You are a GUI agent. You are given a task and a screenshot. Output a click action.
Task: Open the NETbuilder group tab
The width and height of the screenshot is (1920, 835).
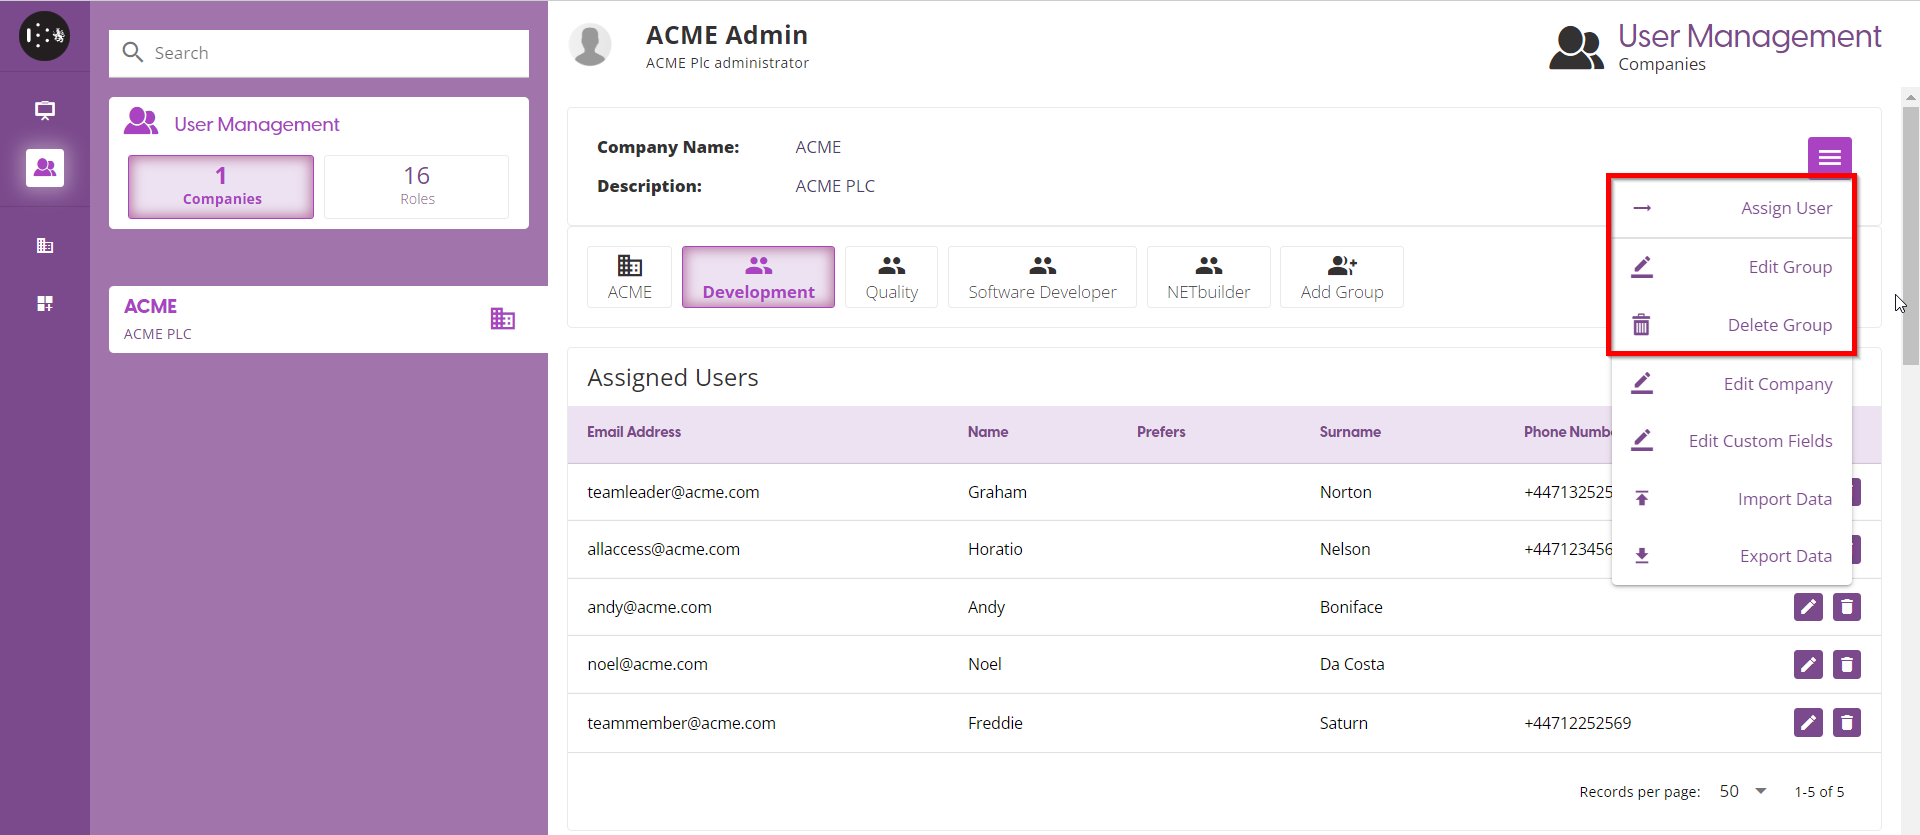[x=1208, y=277]
